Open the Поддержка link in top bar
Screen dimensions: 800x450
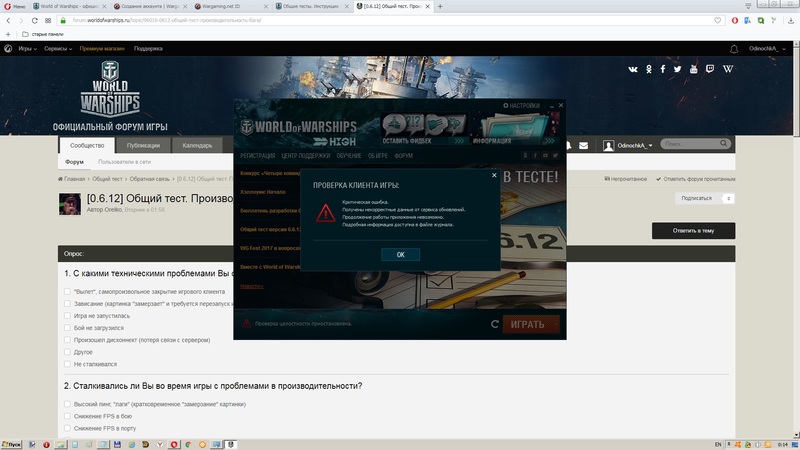(148, 49)
